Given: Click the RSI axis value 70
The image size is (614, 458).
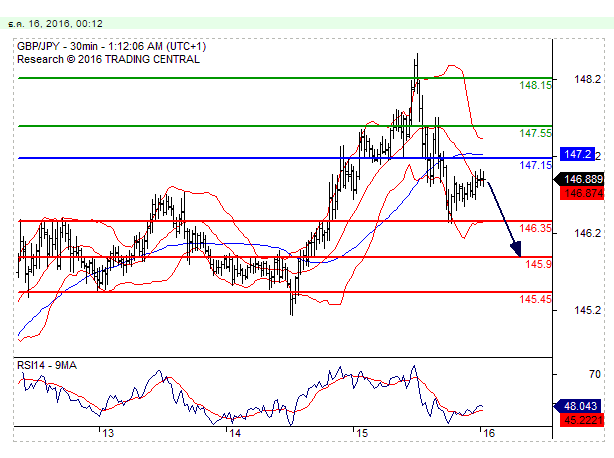Looking at the screenshot, I should [595, 375].
